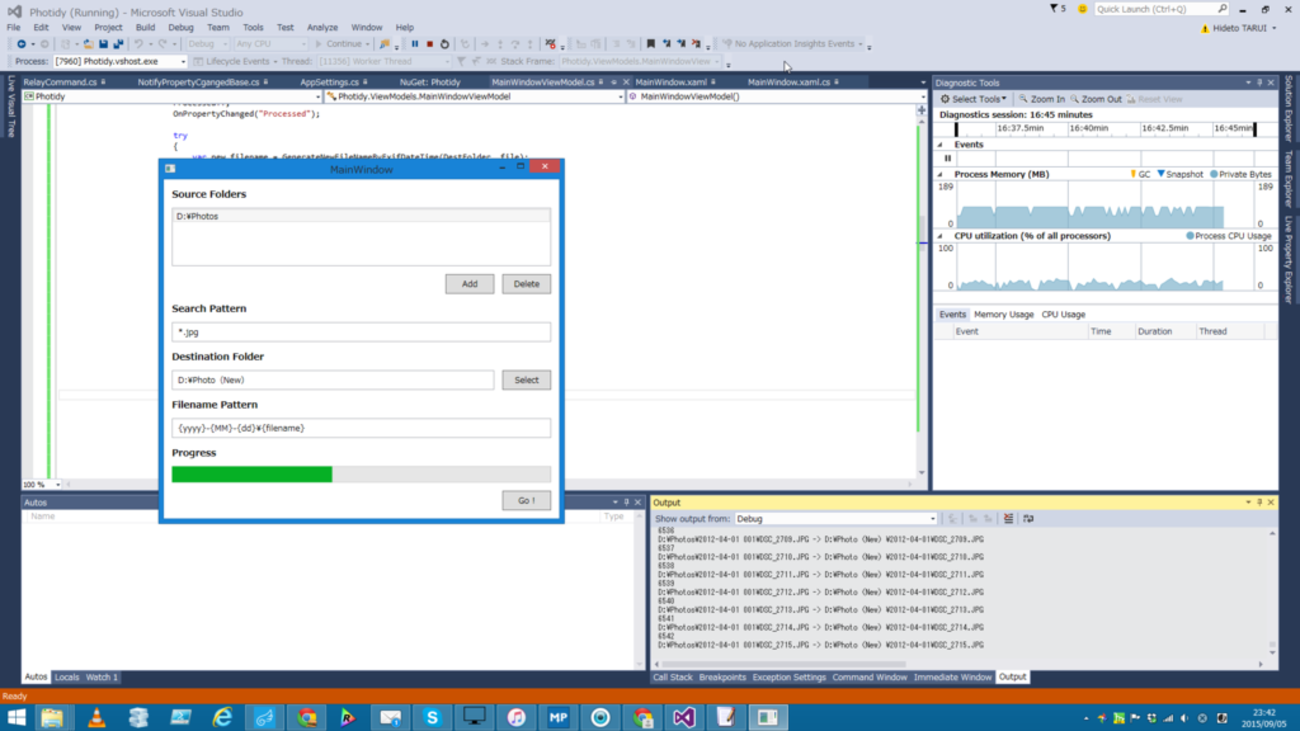Open the Call Stack tab

(x=673, y=677)
